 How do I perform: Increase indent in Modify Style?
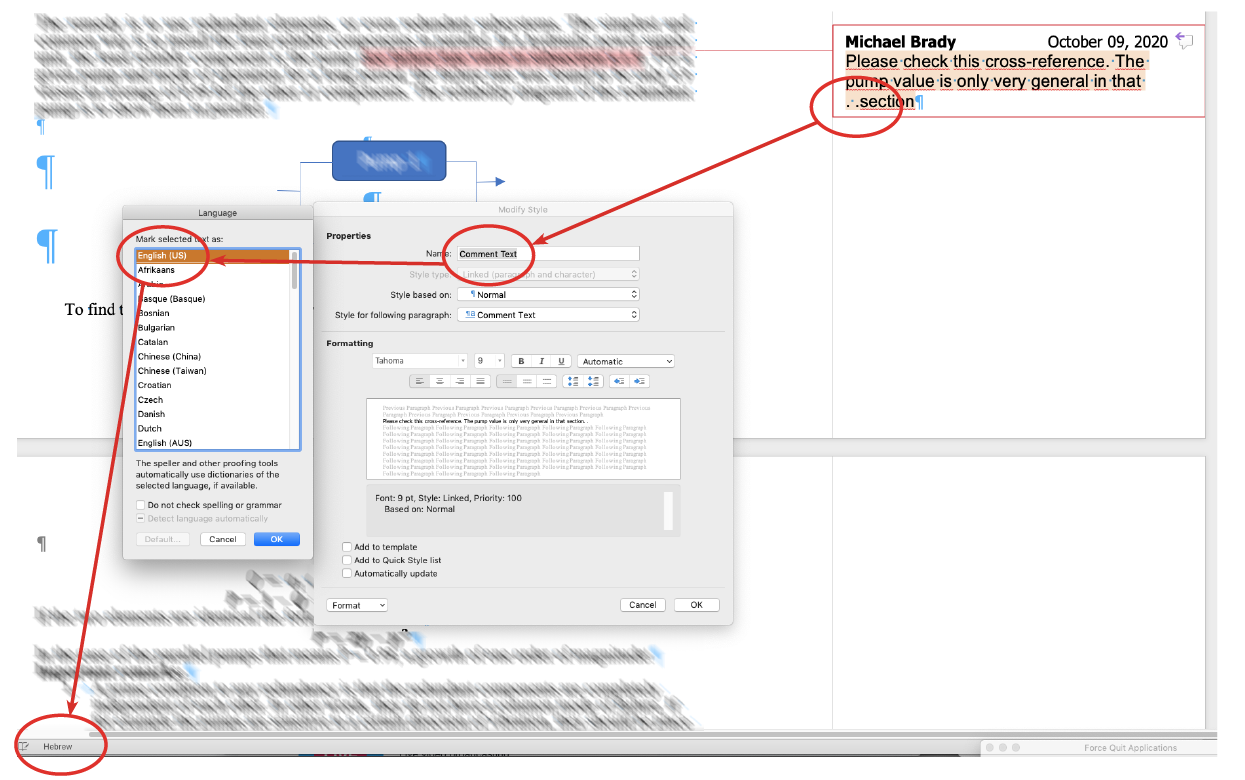641,381
